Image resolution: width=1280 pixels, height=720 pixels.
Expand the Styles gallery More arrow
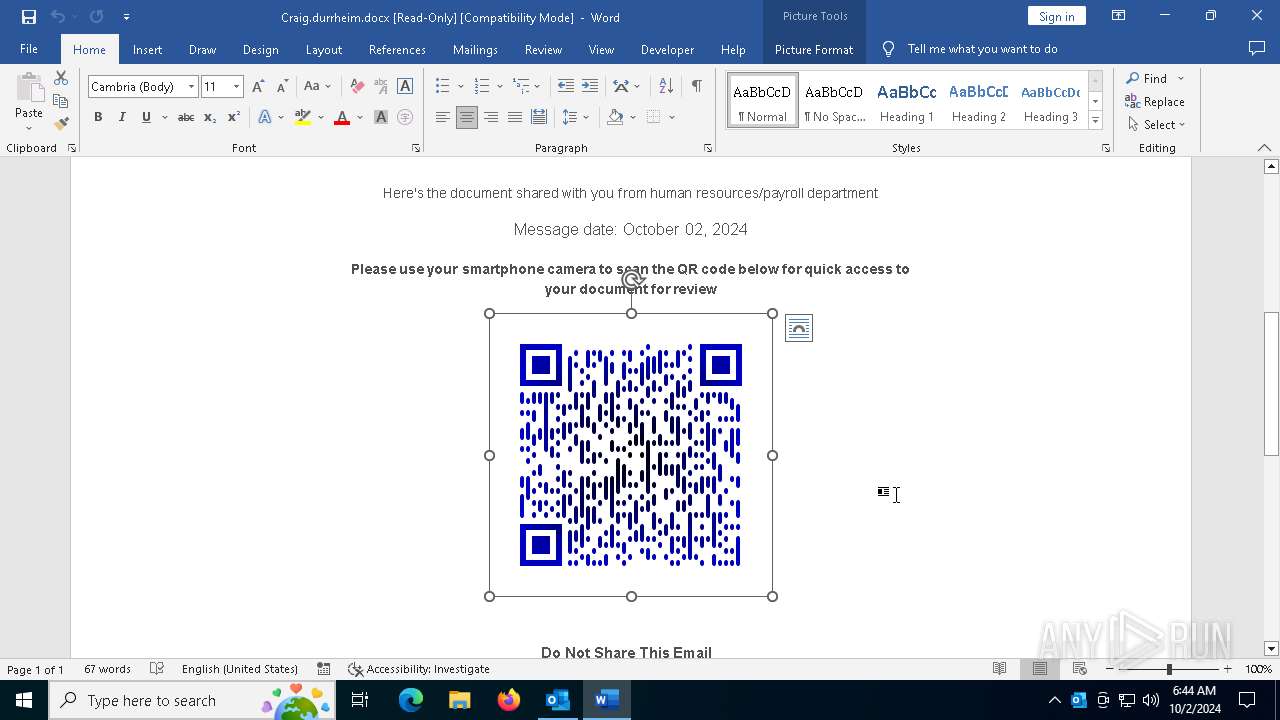click(x=1095, y=121)
